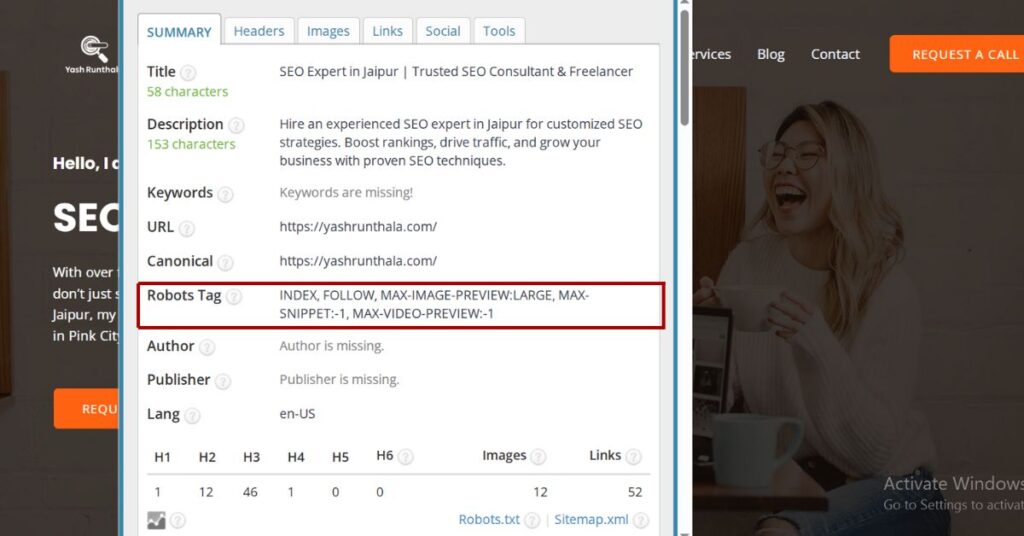Click help icon next to Images count
Viewport: 1024px width, 536px height.
[538, 456]
